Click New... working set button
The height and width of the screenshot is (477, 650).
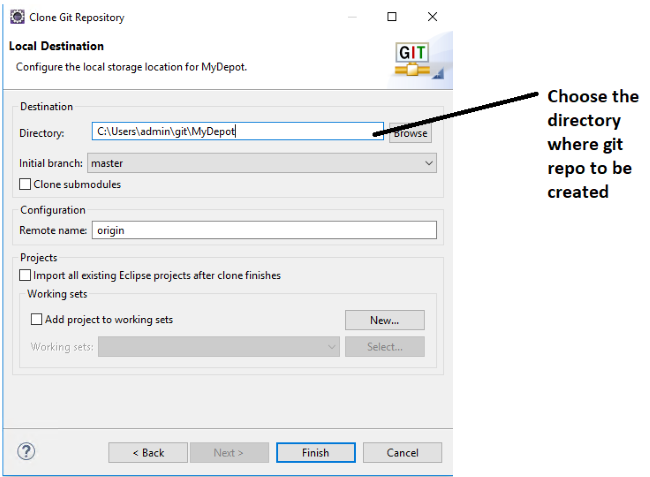[385, 320]
